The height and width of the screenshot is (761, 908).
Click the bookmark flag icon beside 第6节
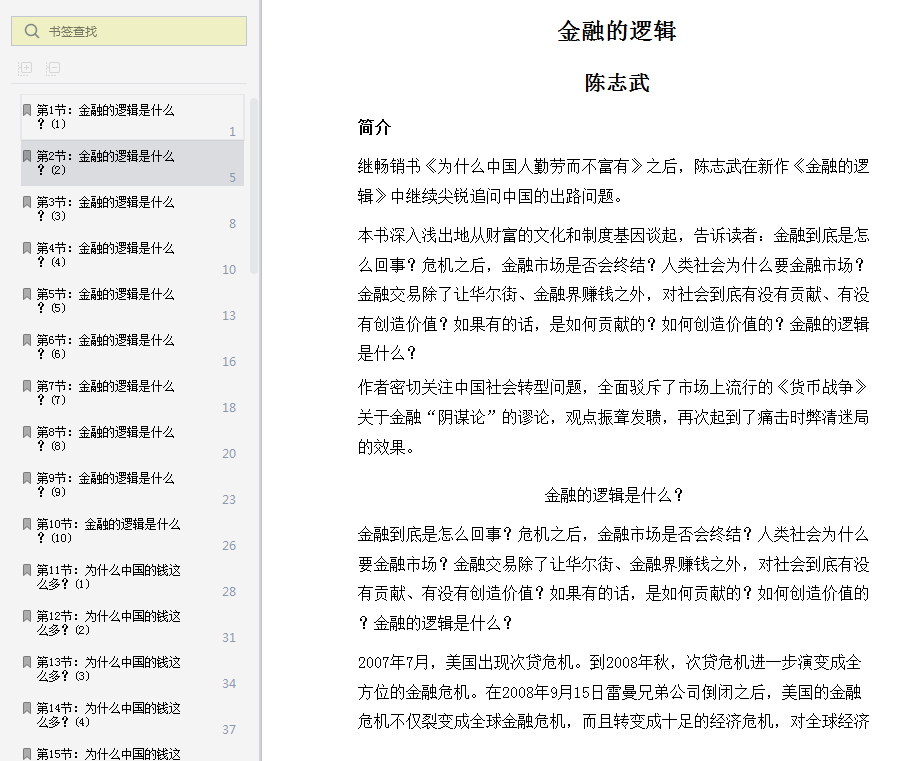(x=27, y=340)
